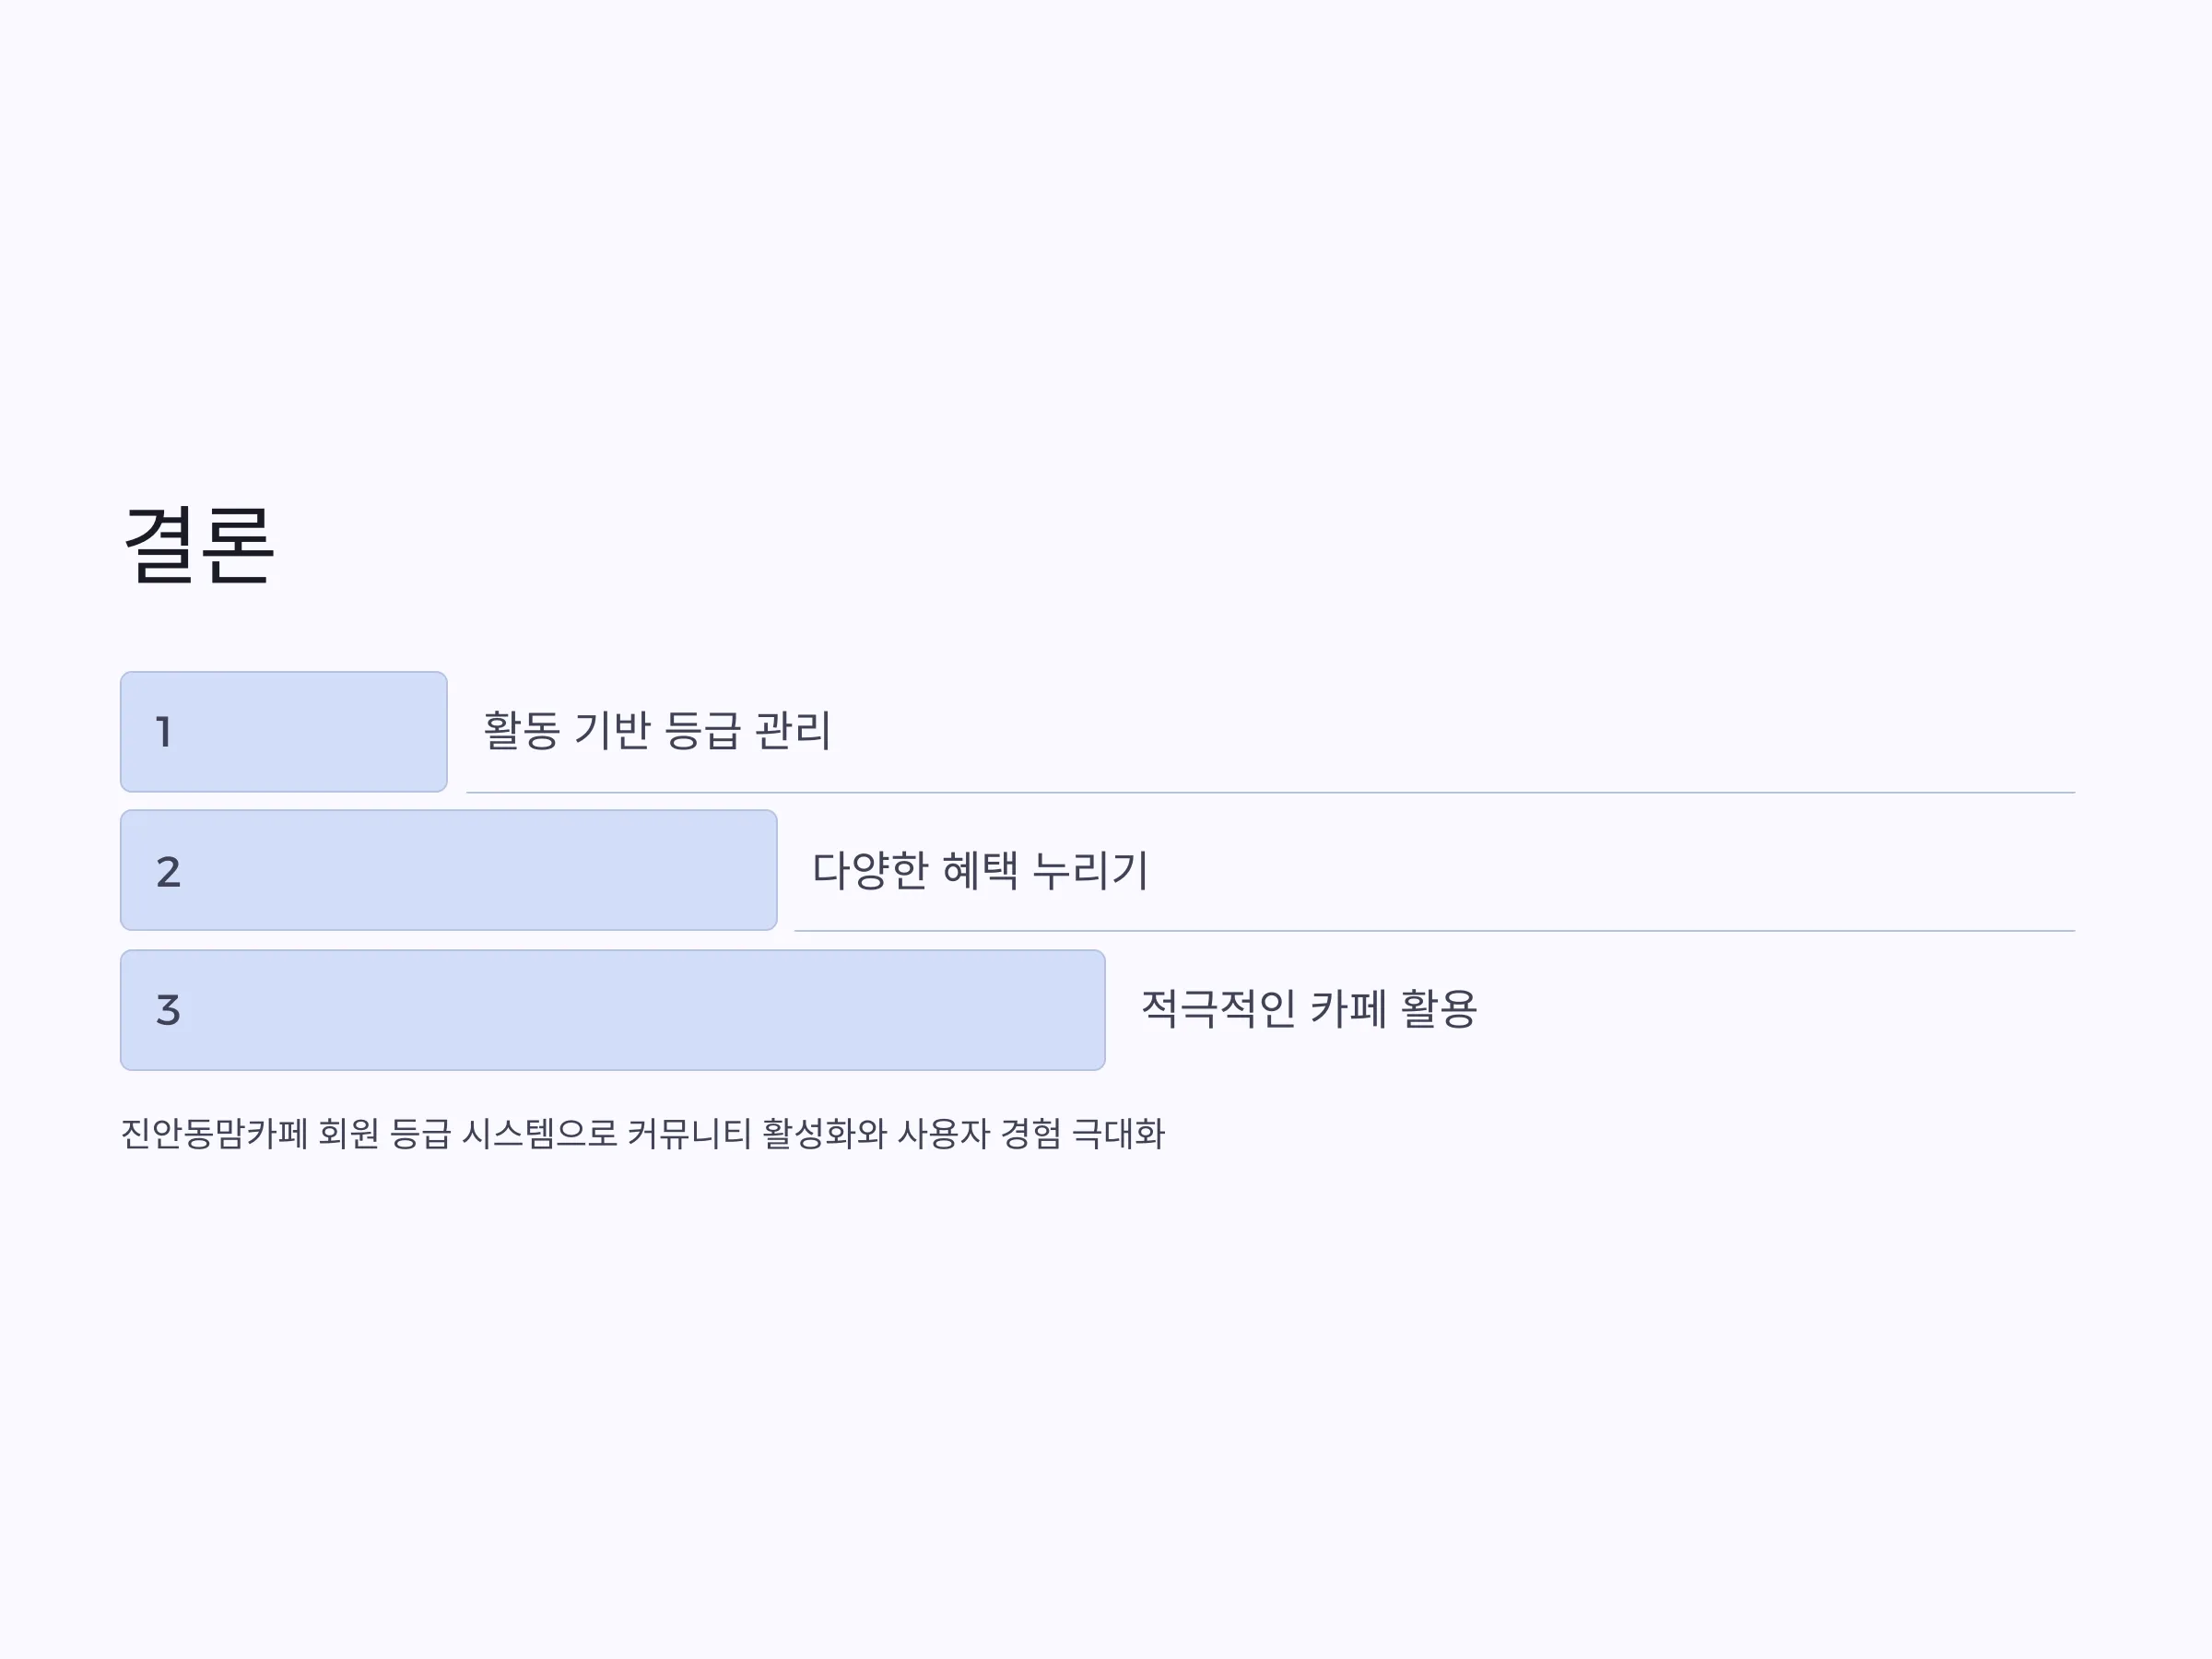Click the number 3 in the third bar
The width and height of the screenshot is (2212, 1659).
click(168, 1010)
